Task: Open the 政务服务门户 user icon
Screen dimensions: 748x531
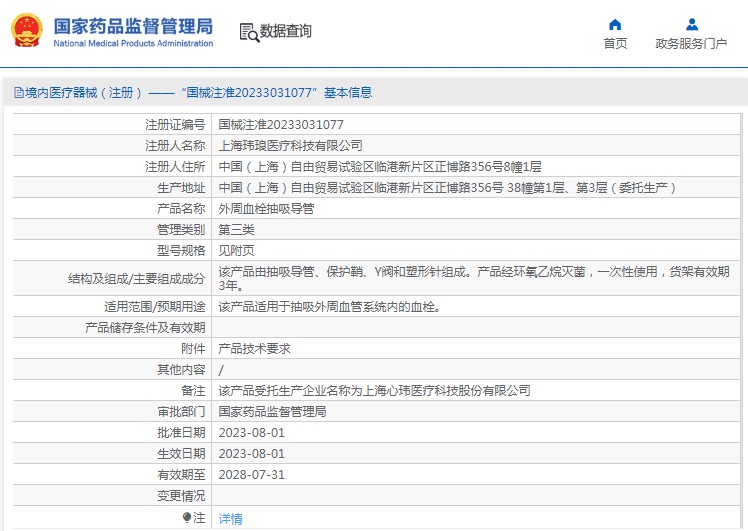Action: click(692, 24)
